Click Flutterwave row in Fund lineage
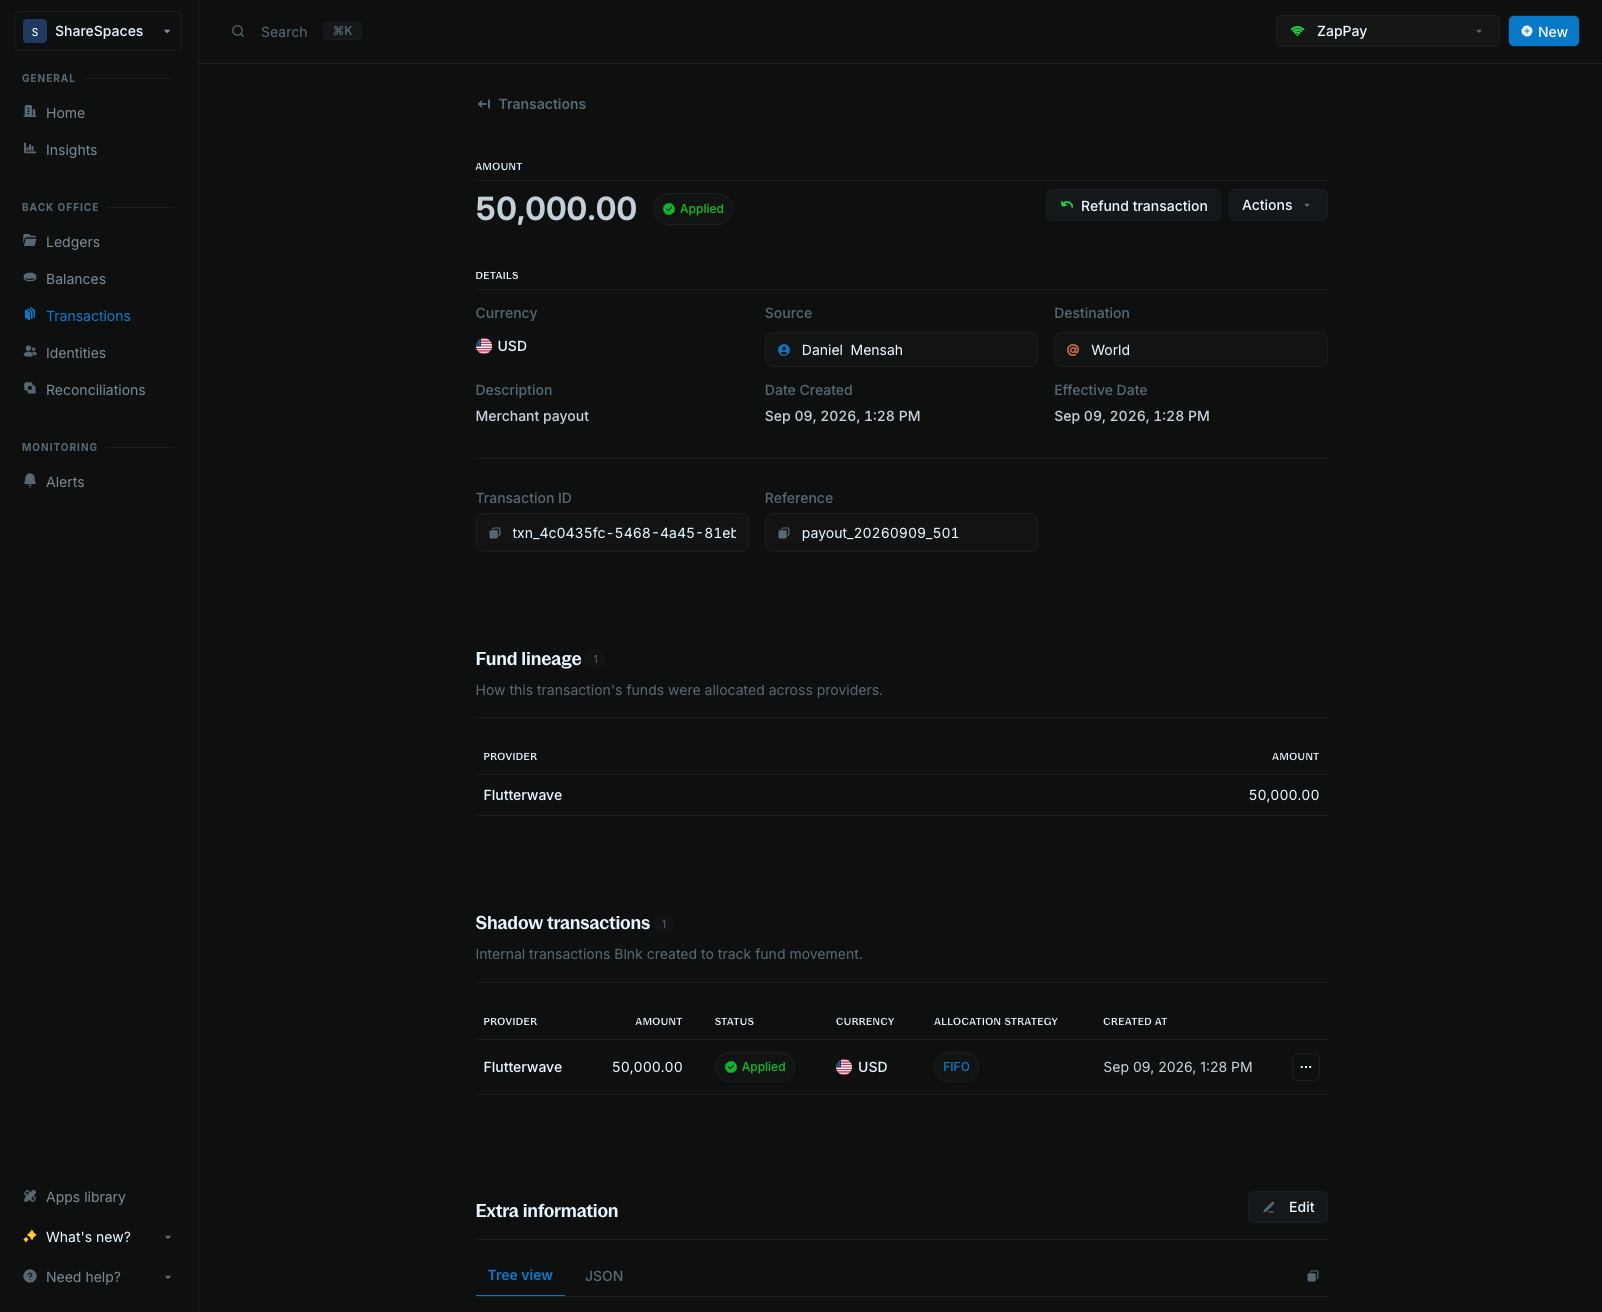Screen dimensions: 1602x1312 click(x=902, y=795)
